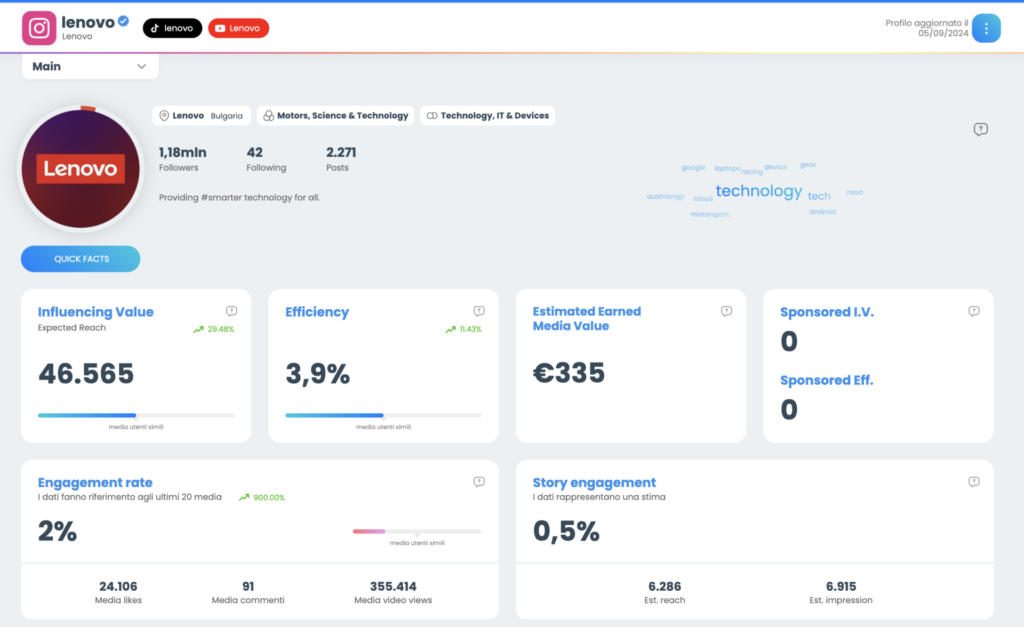Click the QUICK FACTS button
The height and width of the screenshot is (627, 1024).
coord(80,259)
